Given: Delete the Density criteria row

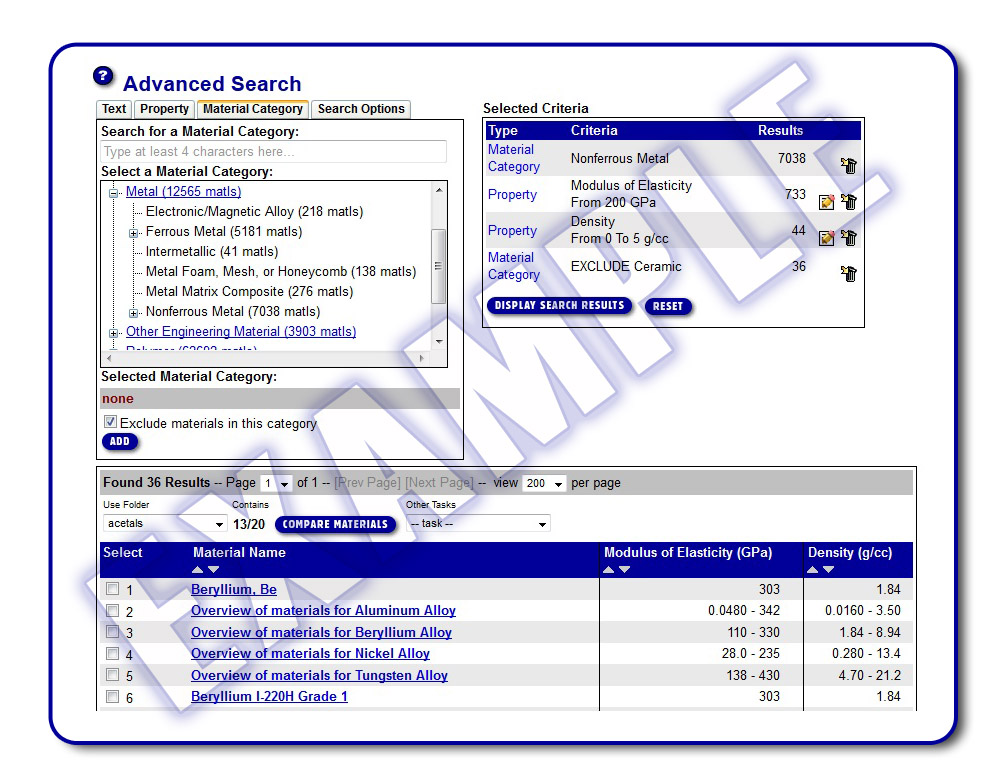Looking at the screenshot, I should tap(849, 238).
